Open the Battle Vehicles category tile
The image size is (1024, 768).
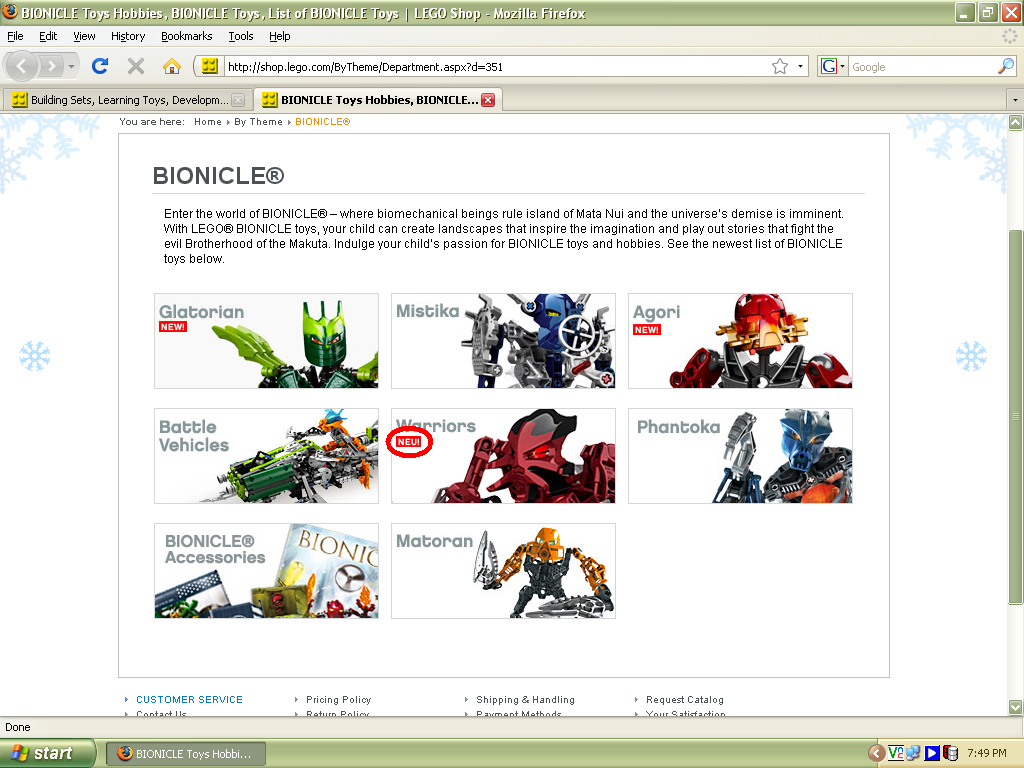coord(266,456)
